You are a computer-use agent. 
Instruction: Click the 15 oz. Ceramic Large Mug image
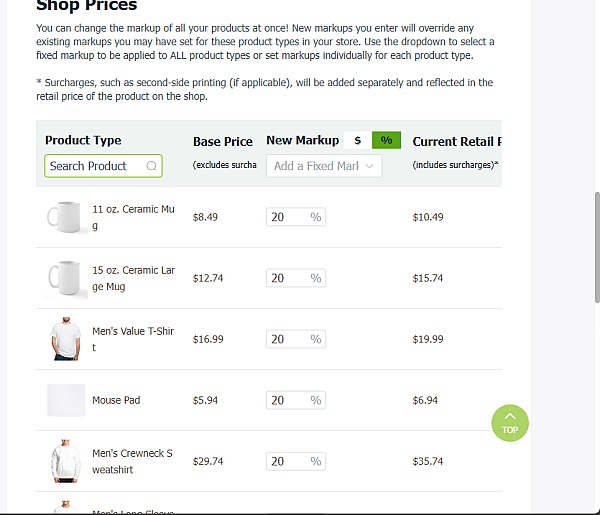click(x=66, y=278)
